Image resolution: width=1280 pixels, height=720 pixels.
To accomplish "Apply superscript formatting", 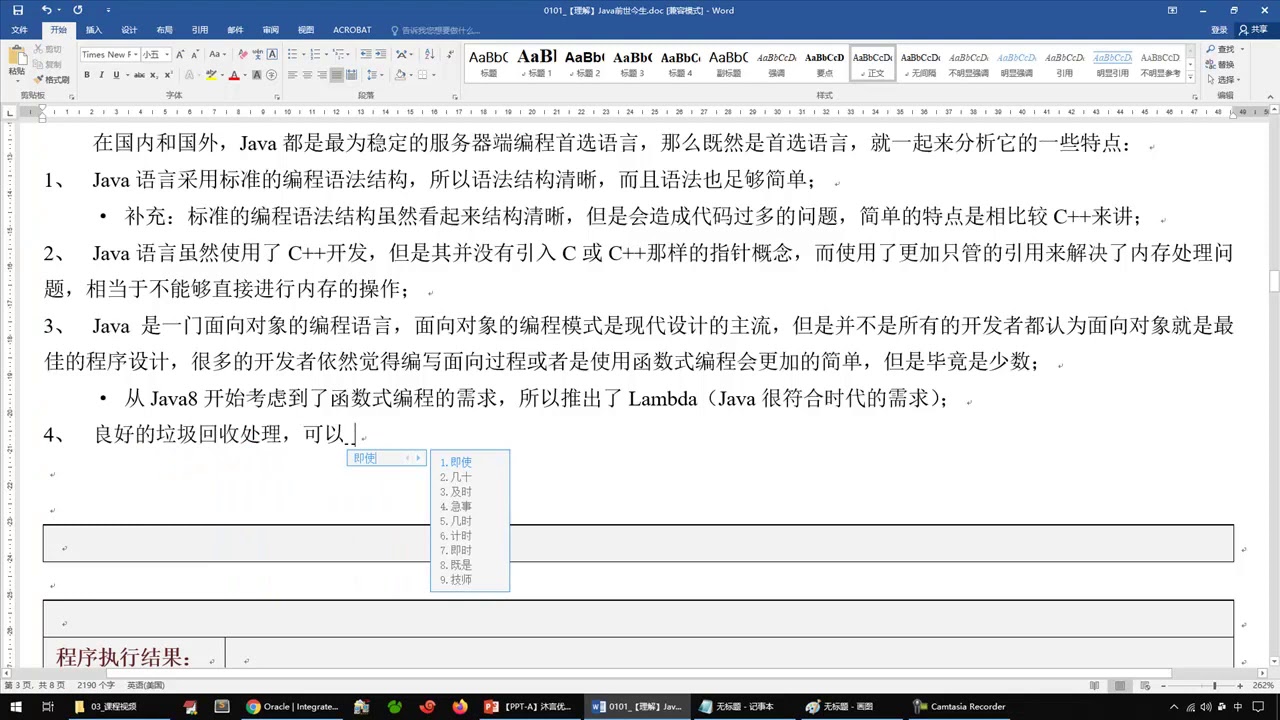I will click(x=169, y=75).
